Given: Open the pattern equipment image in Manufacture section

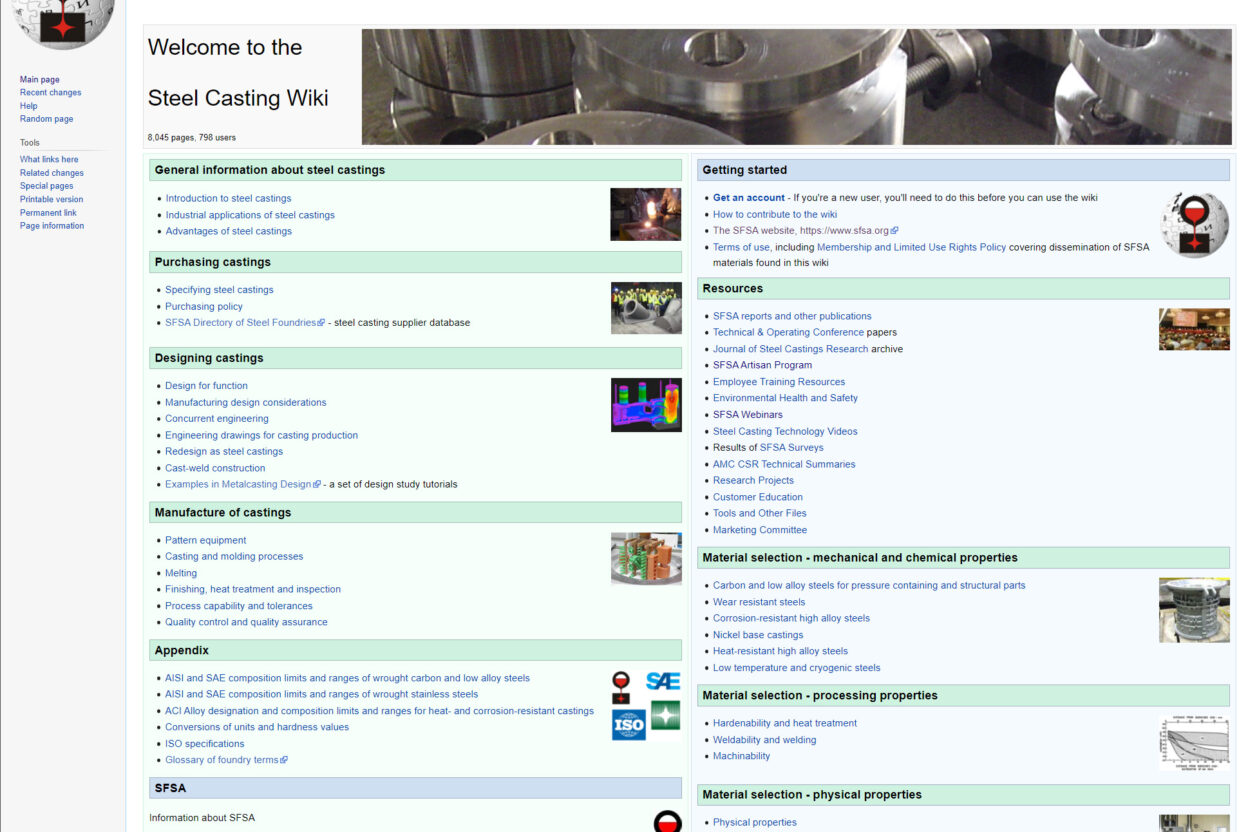Looking at the screenshot, I should point(645,558).
